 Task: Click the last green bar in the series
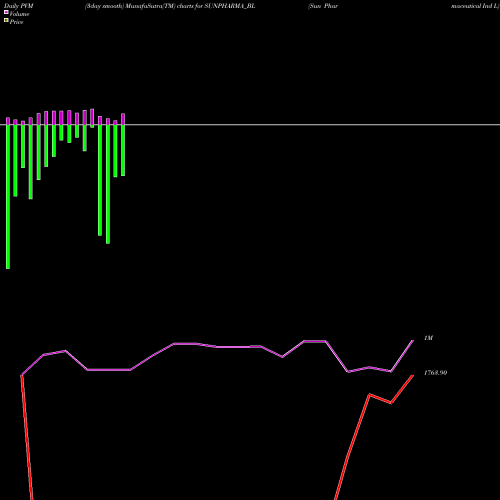(123, 150)
